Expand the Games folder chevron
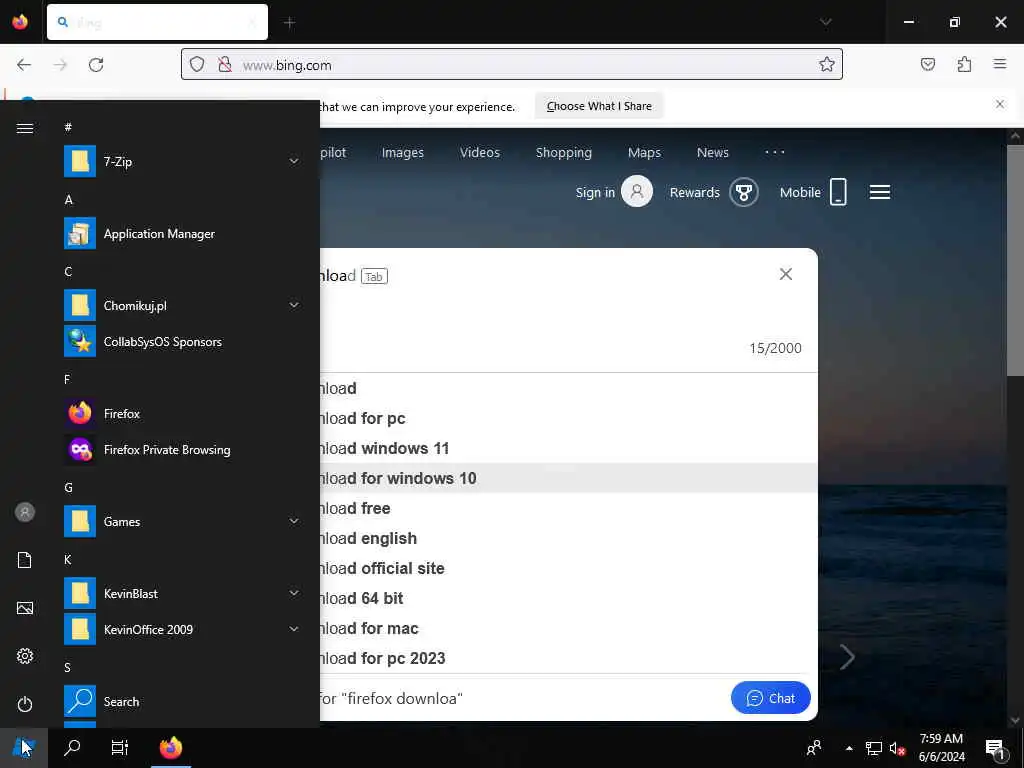This screenshot has height=768, width=1024. [x=294, y=521]
